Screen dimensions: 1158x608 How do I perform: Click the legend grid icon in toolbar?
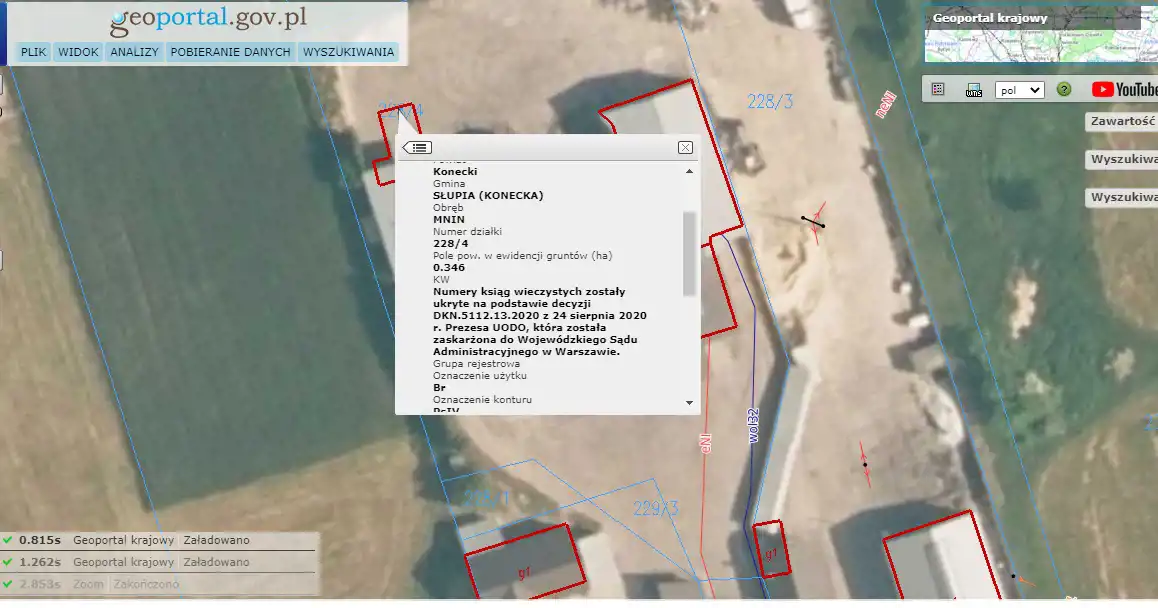pos(938,89)
